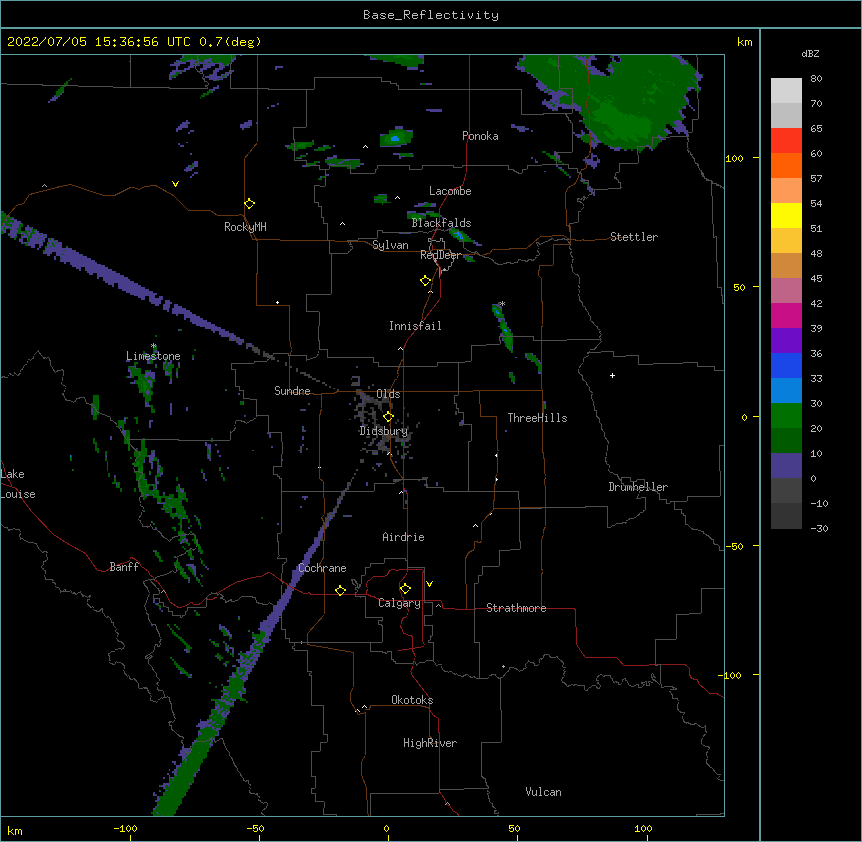Image resolution: width=862 pixels, height=842 pixels.
Task: Click the white plus marker east of ThreeHills
Action: click(x=612, y=375)
